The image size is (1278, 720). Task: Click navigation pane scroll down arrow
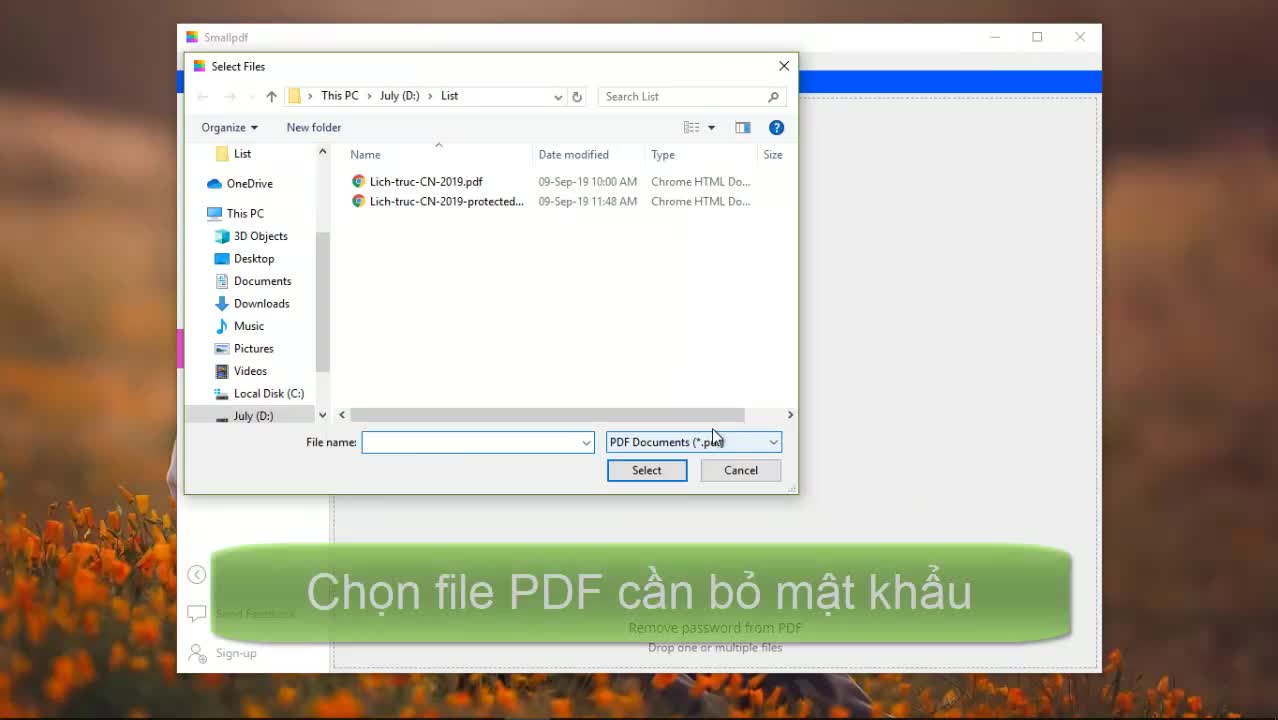click(322, 415)
